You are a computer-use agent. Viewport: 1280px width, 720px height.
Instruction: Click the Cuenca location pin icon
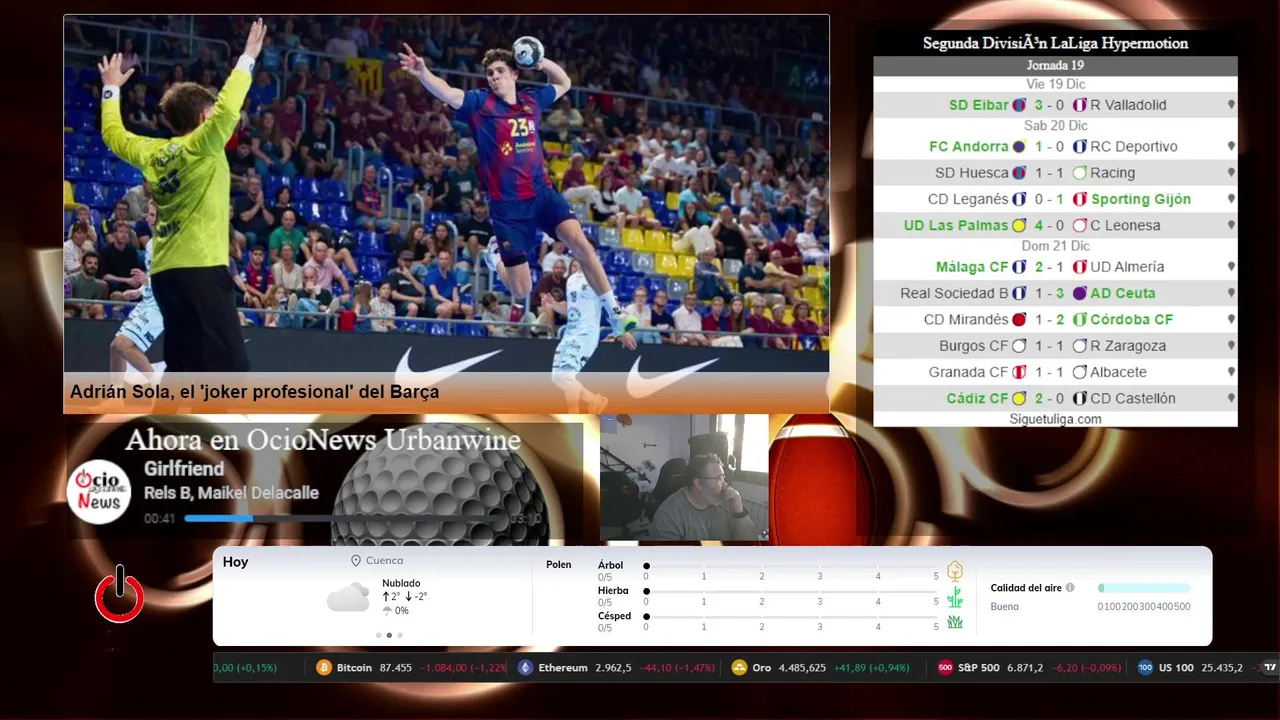(356, 561)
